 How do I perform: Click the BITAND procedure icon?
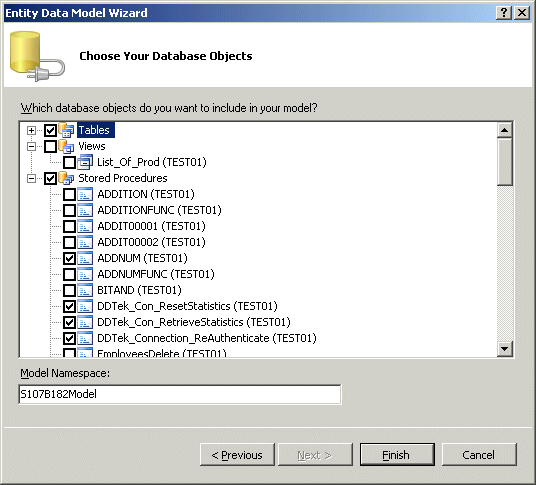85,291
